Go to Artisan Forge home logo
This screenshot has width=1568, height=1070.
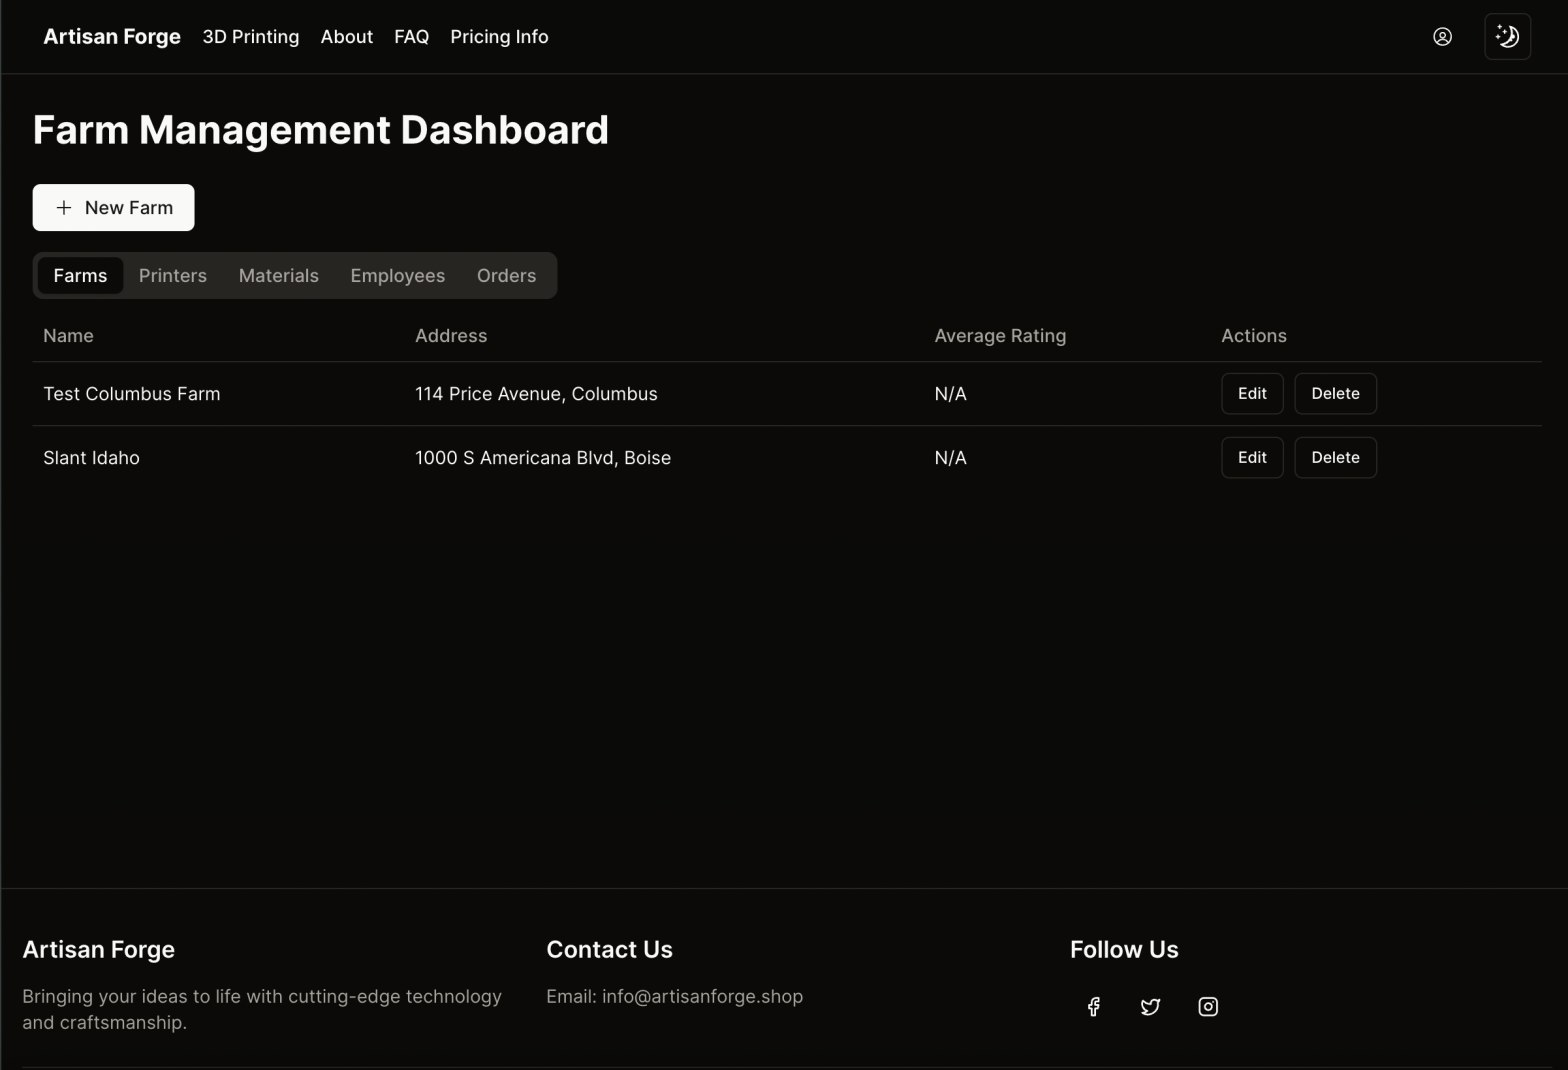[112, 37]
